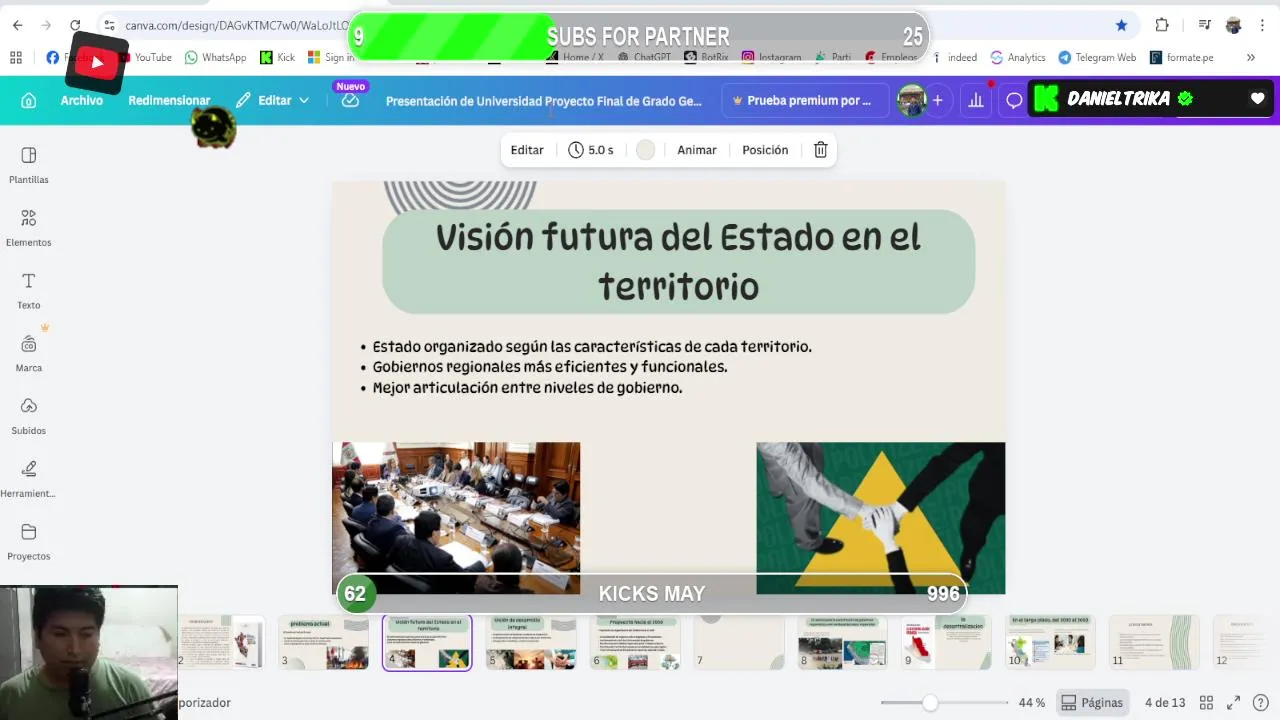Open the timing 5.0 s control
Viewport: 1280px width, 720px height.
[x=591, y=150]
